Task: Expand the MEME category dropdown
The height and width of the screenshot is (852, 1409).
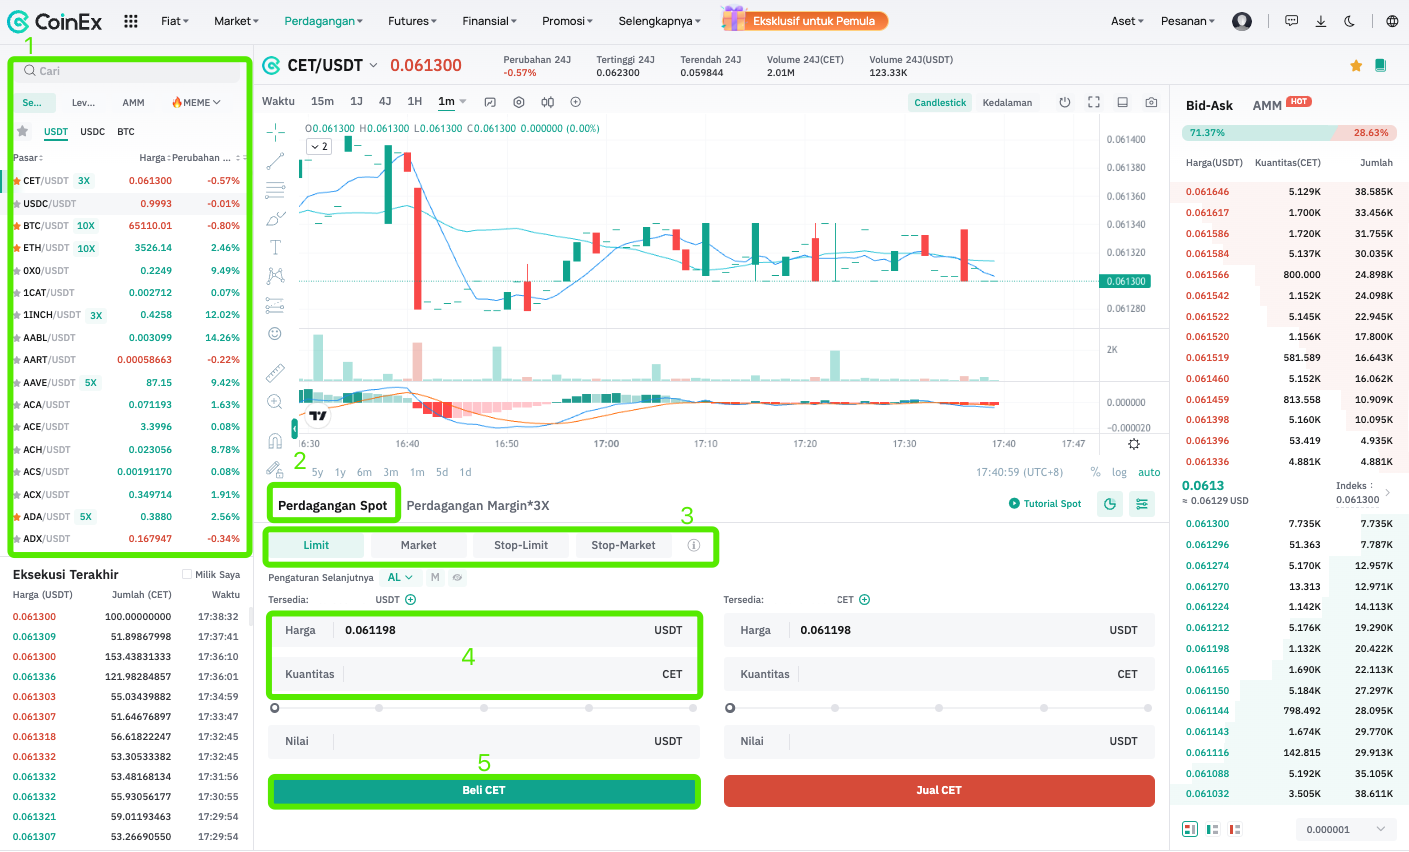Action: [196, 102]
